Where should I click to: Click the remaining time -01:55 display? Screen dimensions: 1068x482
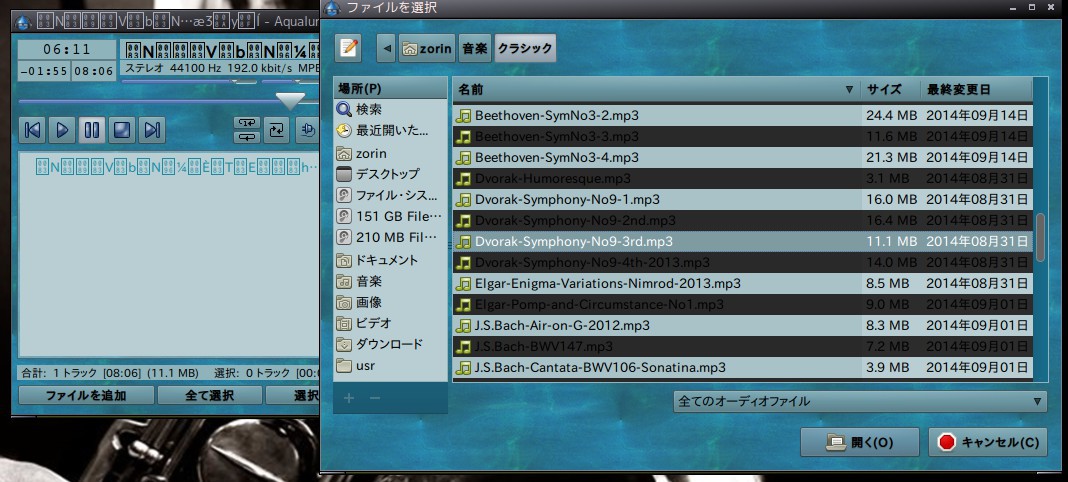coord(44,71)
